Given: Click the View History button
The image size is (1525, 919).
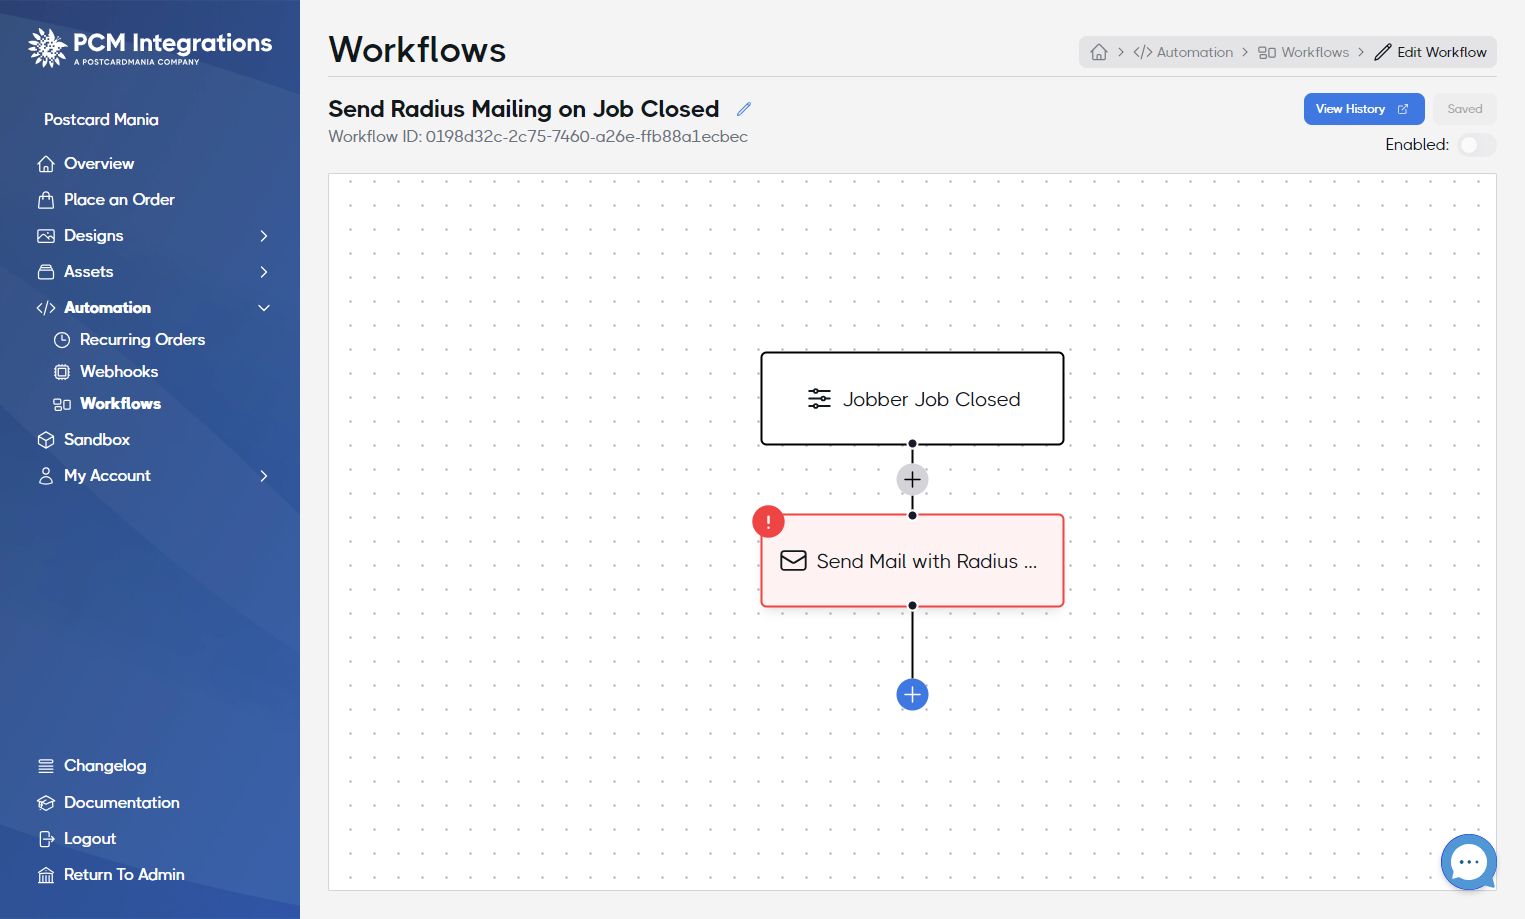Looking at the screenshot, I should click(x=1363, y=109).
